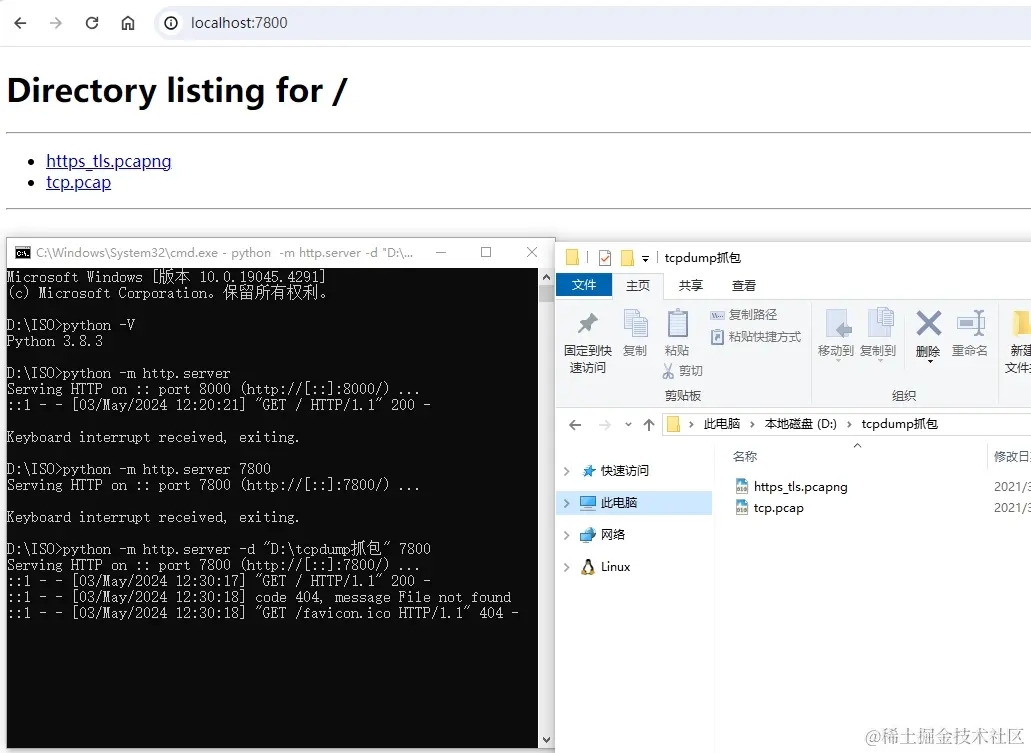The image size is (1031, 753).
Task: Open the https_tls.pcapng link
Action: click(109, 161)
